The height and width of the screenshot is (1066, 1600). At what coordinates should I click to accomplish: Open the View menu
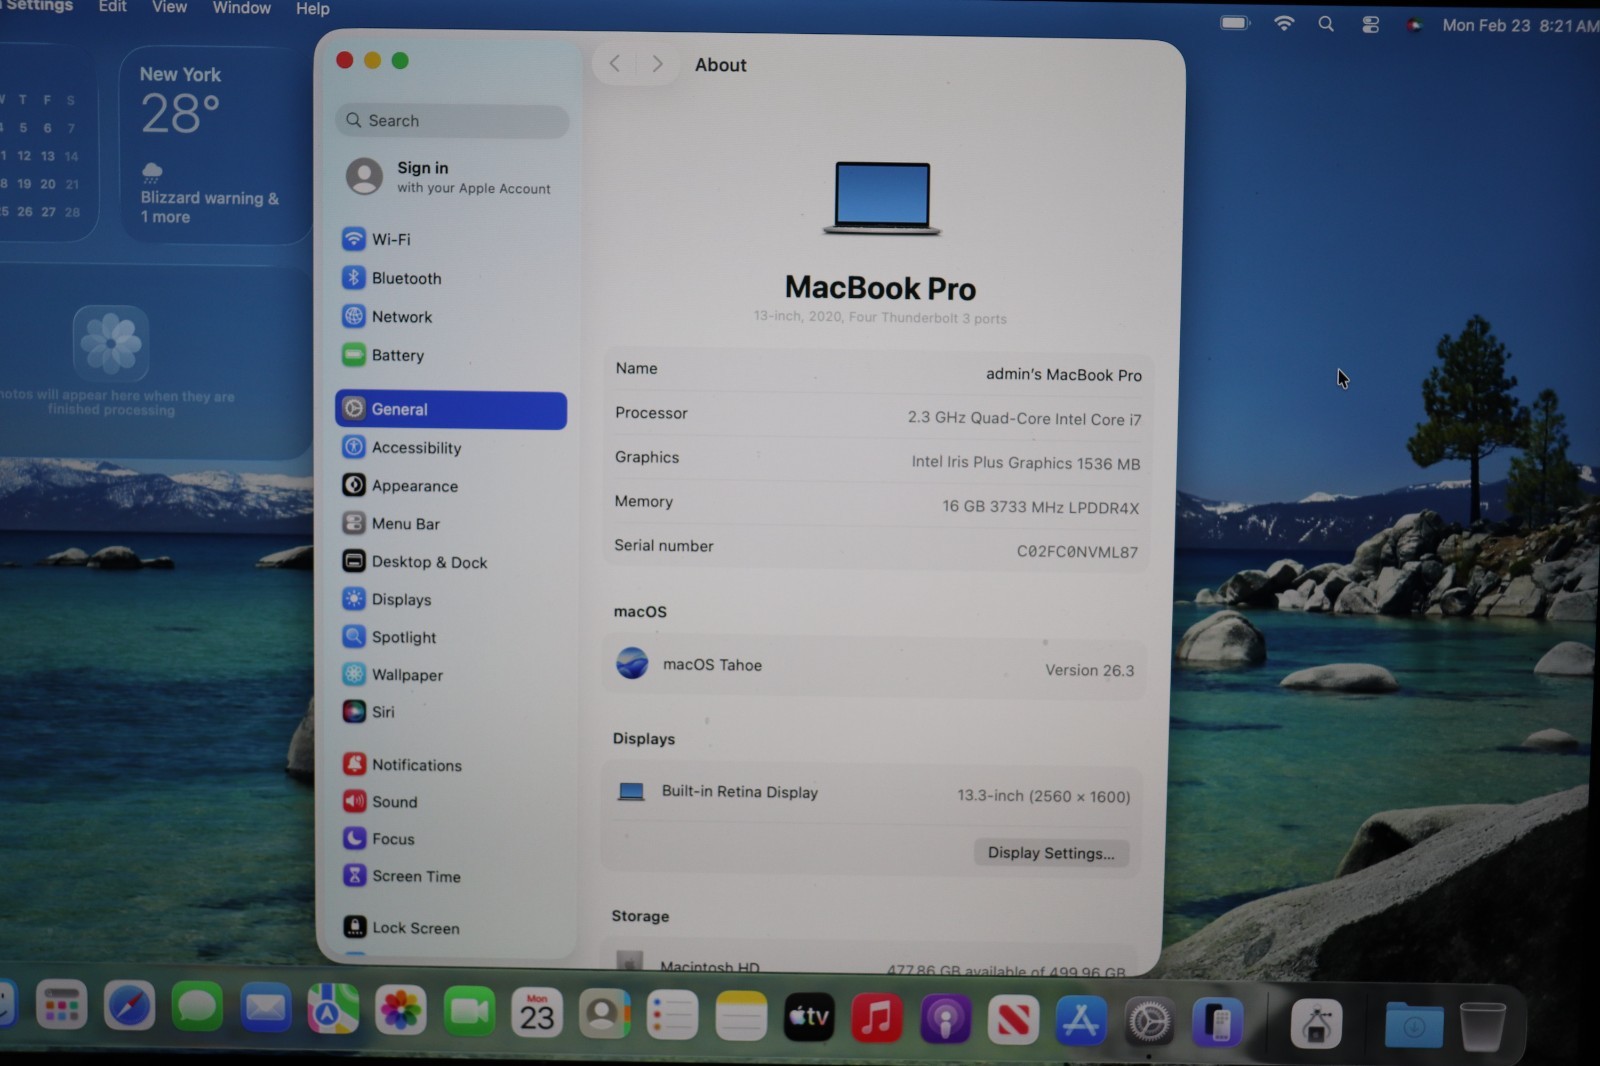169,8
